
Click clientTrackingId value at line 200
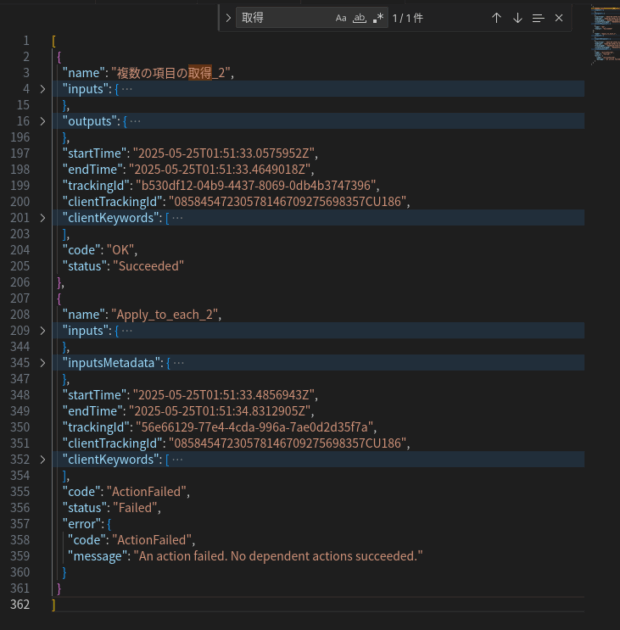tap(287, 202)
